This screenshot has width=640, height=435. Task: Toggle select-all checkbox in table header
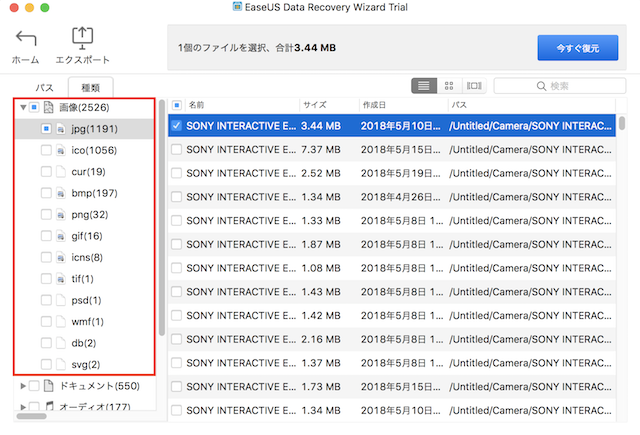pos(177,105)
